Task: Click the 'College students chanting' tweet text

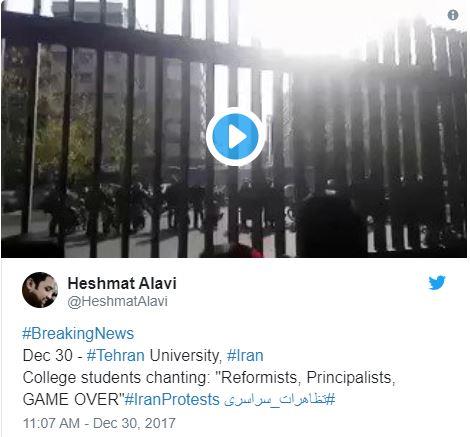Action: tap(115, 378)
